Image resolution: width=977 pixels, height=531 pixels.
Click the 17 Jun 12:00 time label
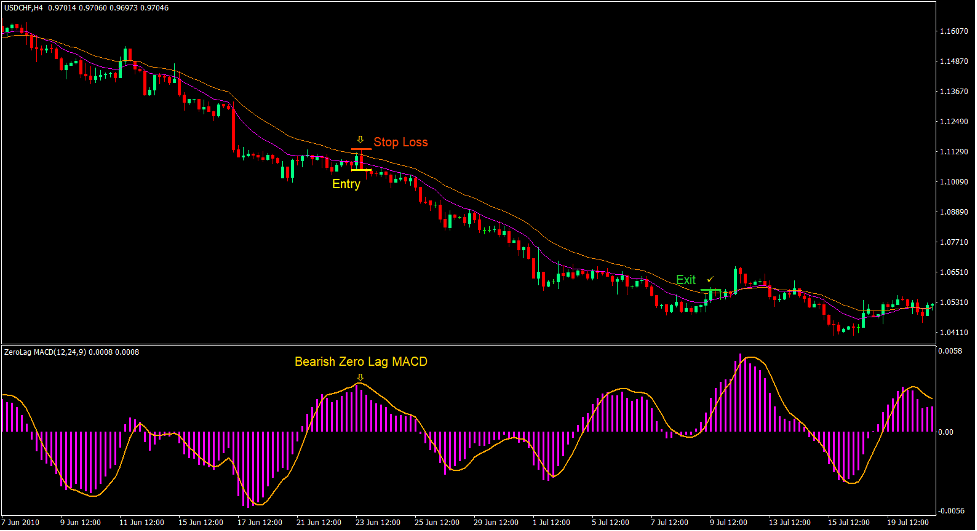tap(260, 522)
